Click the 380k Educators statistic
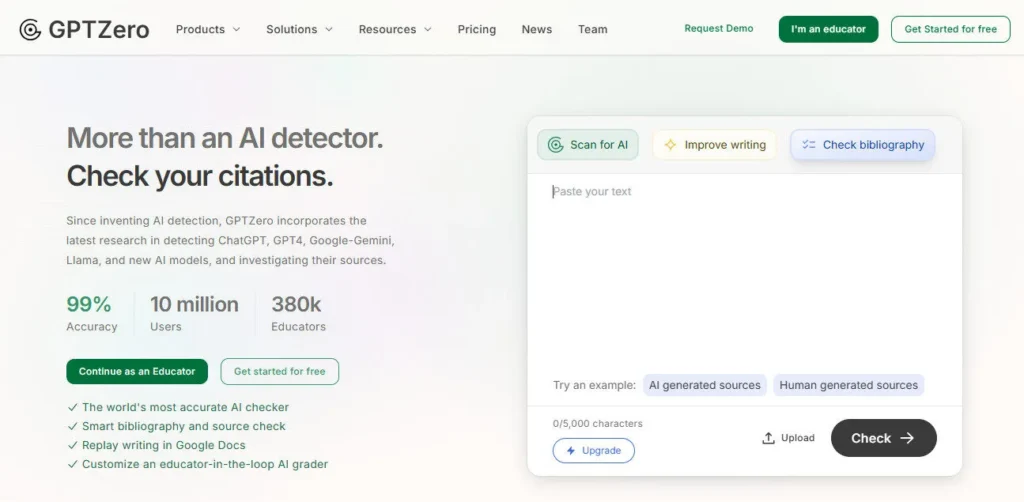 point(298,313)
